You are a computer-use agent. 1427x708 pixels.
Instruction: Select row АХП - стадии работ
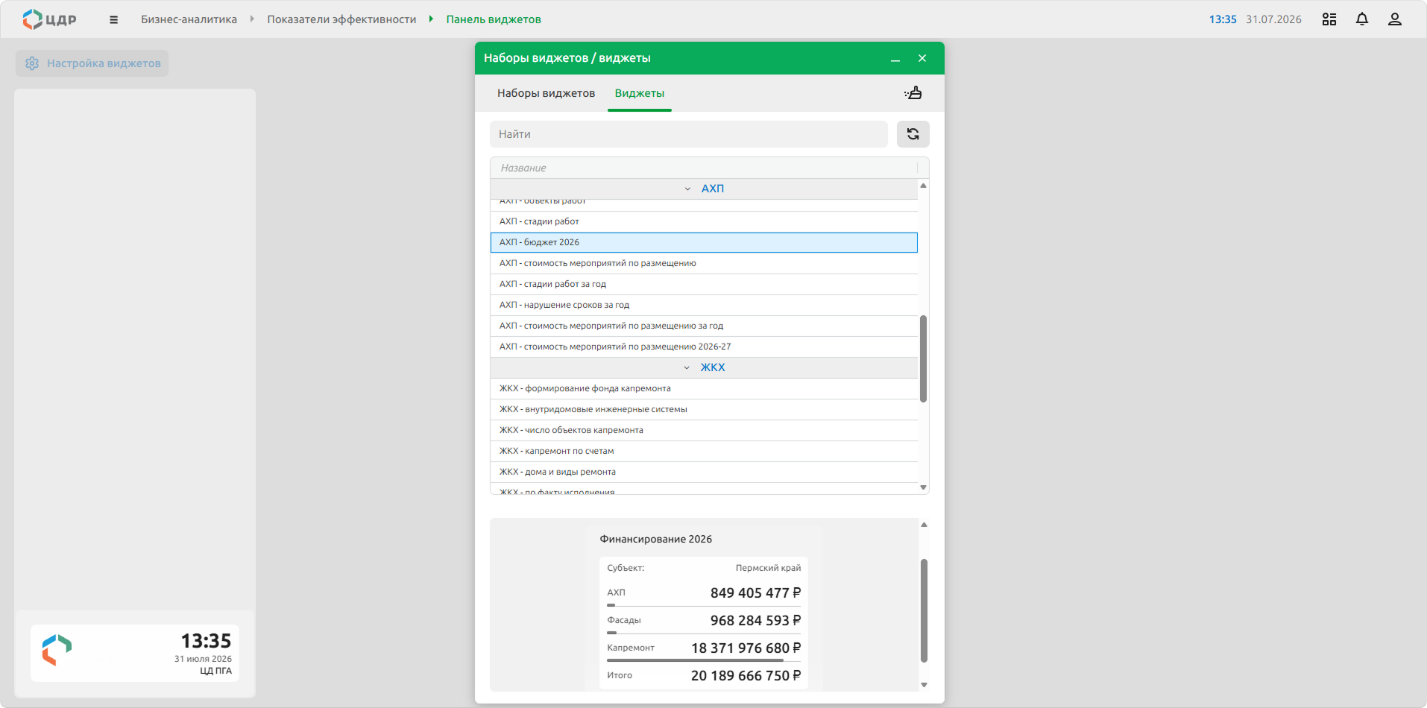point(704,221)
